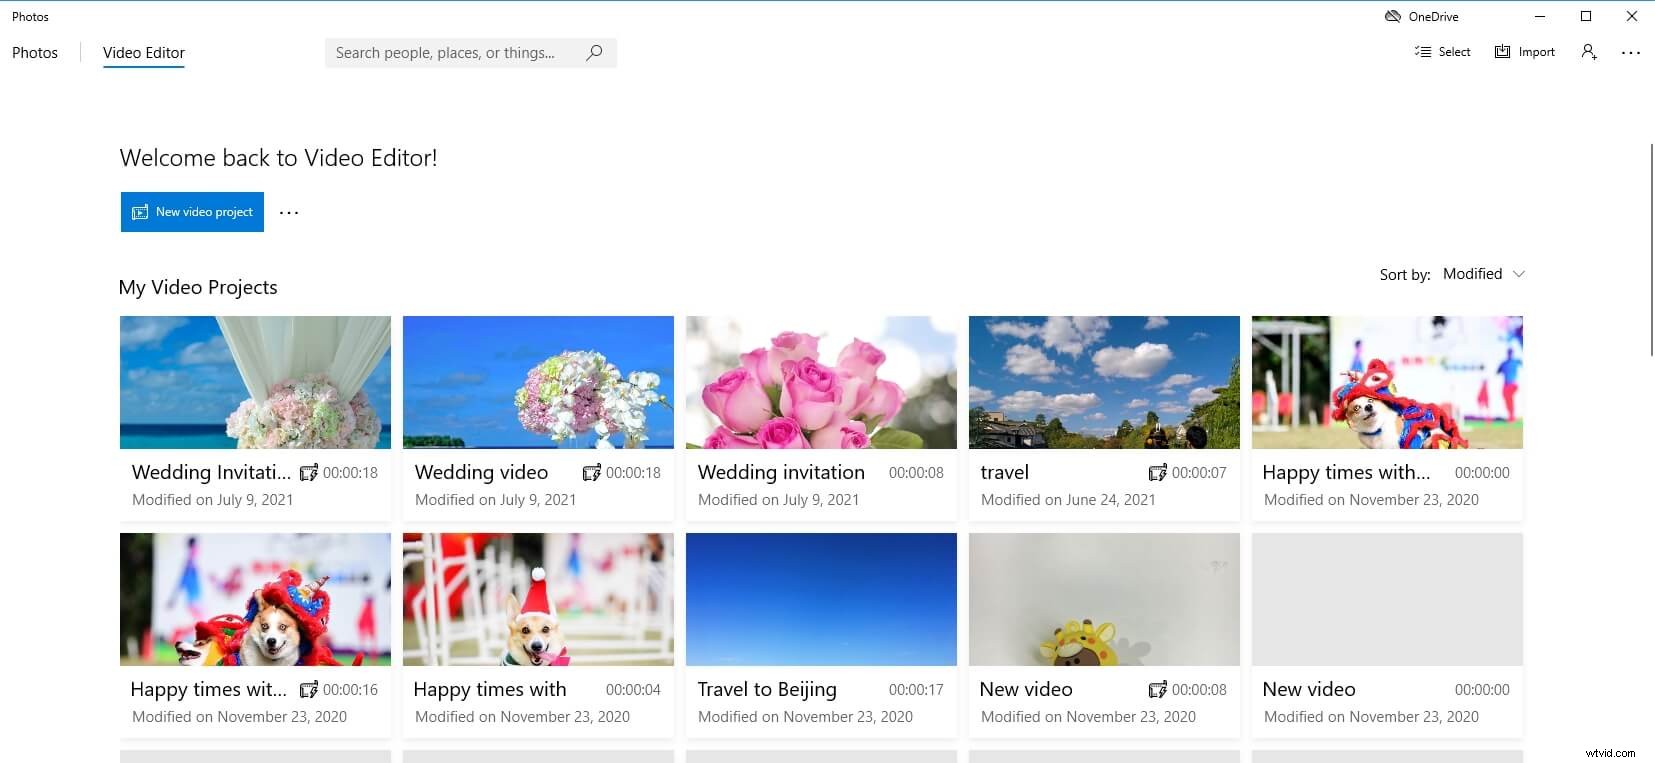Image resolution: width=1655 pixels, height=763 pixels.
Task: Switch to the Photos tab
Action: click(35, 53)
